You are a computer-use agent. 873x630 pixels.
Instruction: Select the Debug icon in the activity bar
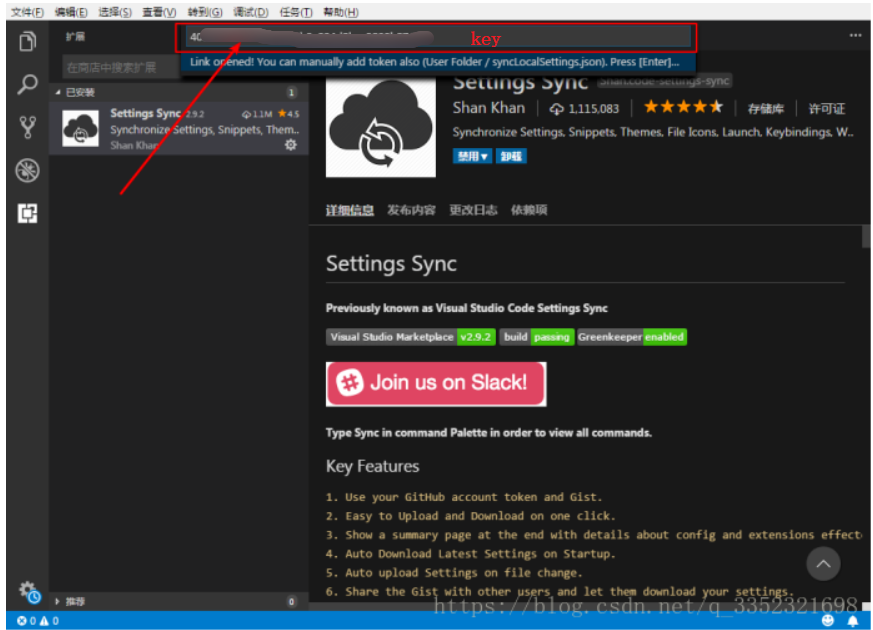click(x=27, y=169)
